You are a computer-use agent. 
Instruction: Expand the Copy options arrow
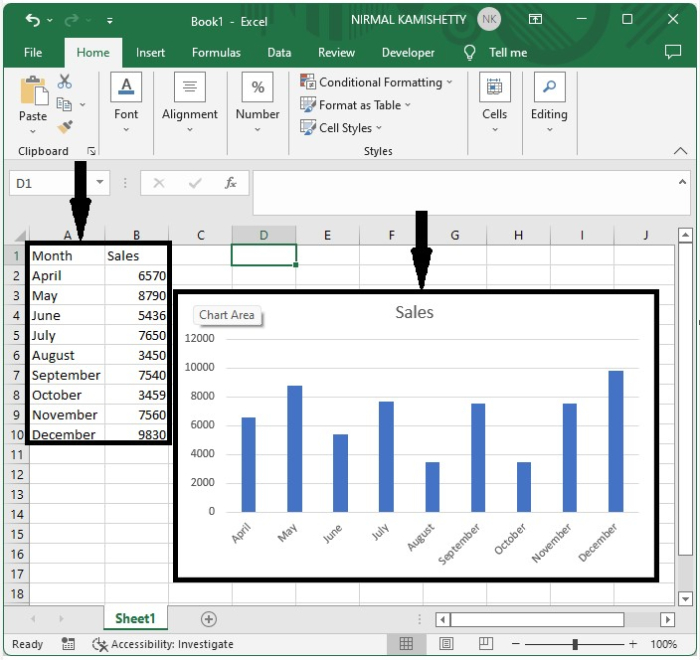pyautogui.click(x=83, y=105)
